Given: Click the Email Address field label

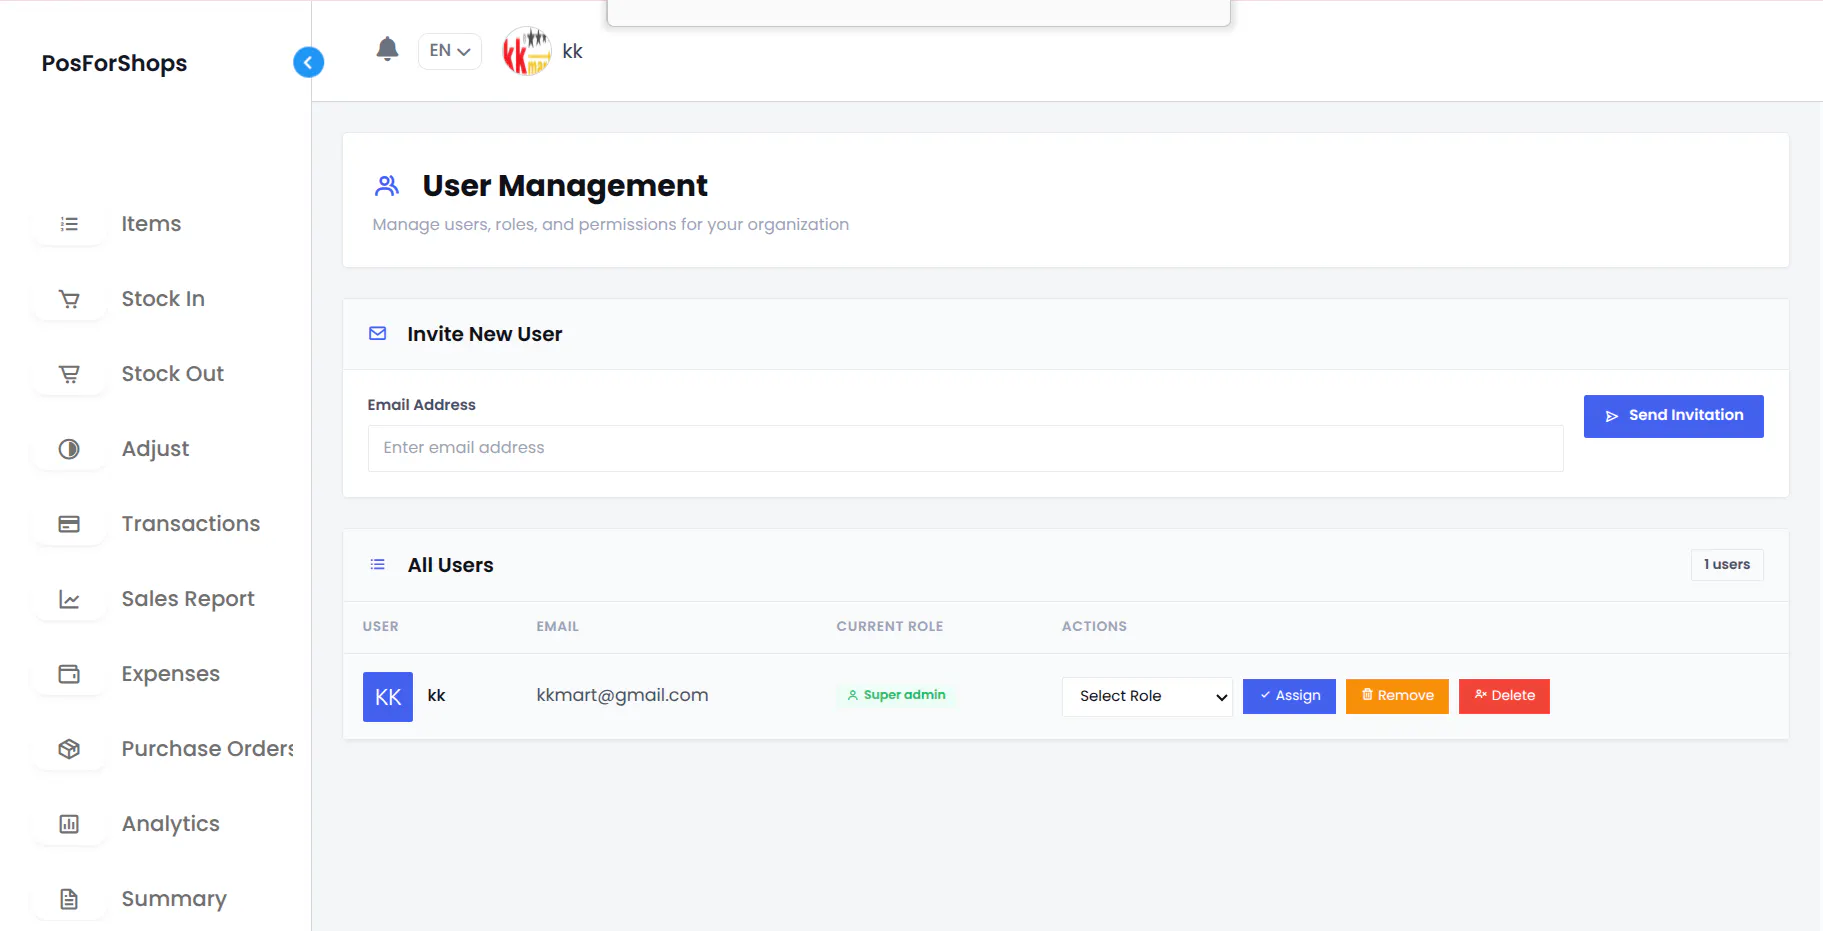Looking at the screenshot, I should pos(421,405).
